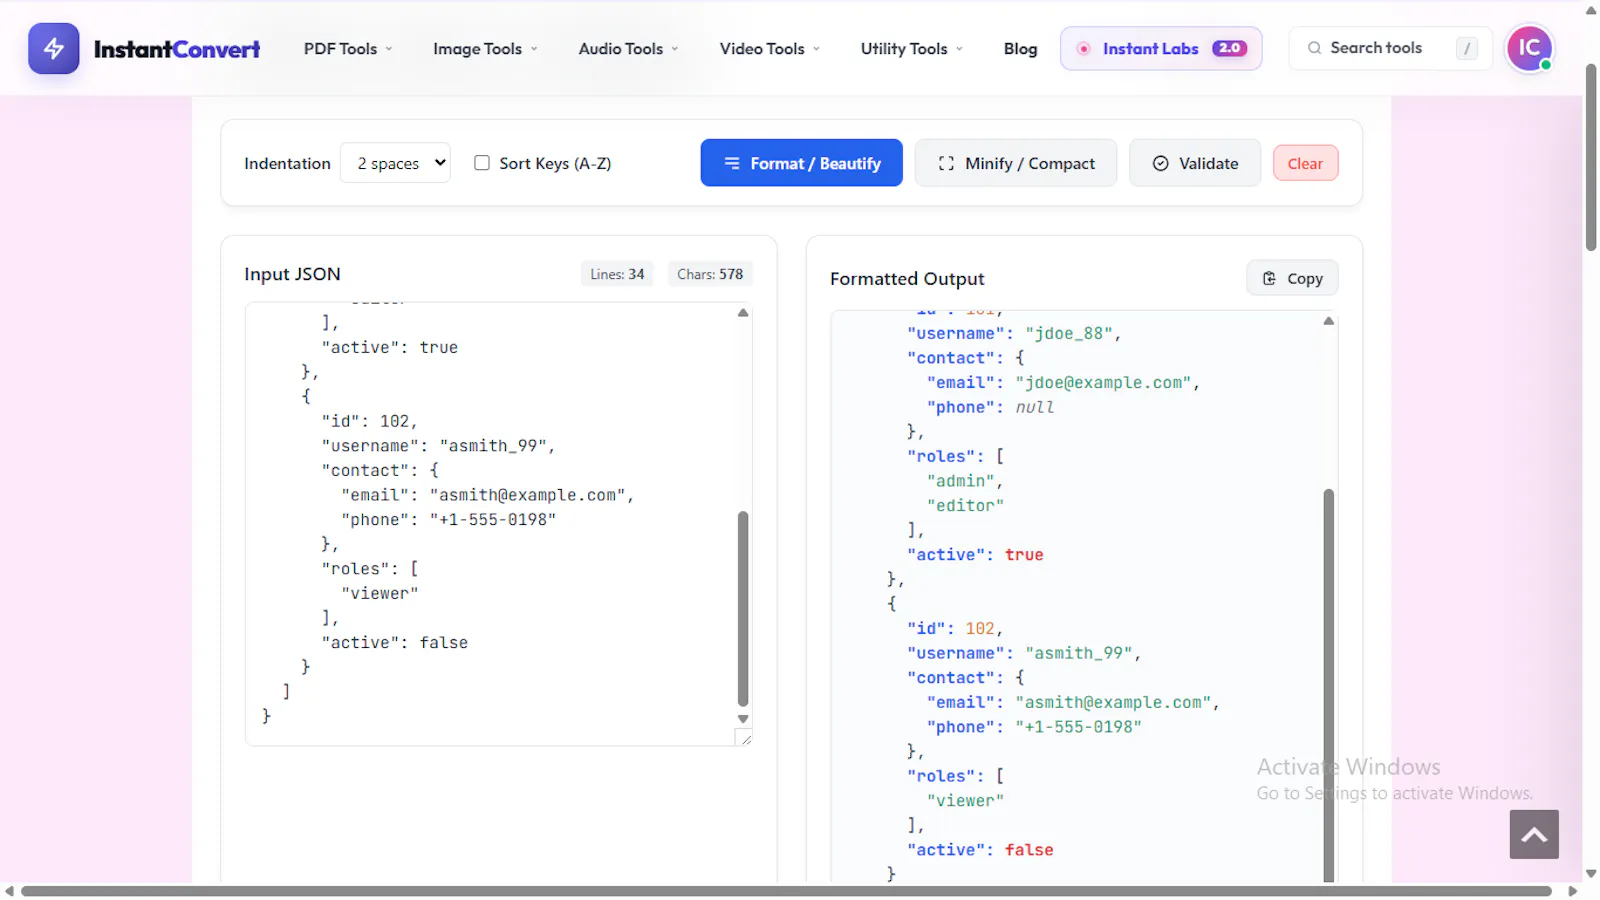Viewport: 1600px width, 900px height.
Task: Click the InstantConvert brand name
Action: tap(177, 49)
